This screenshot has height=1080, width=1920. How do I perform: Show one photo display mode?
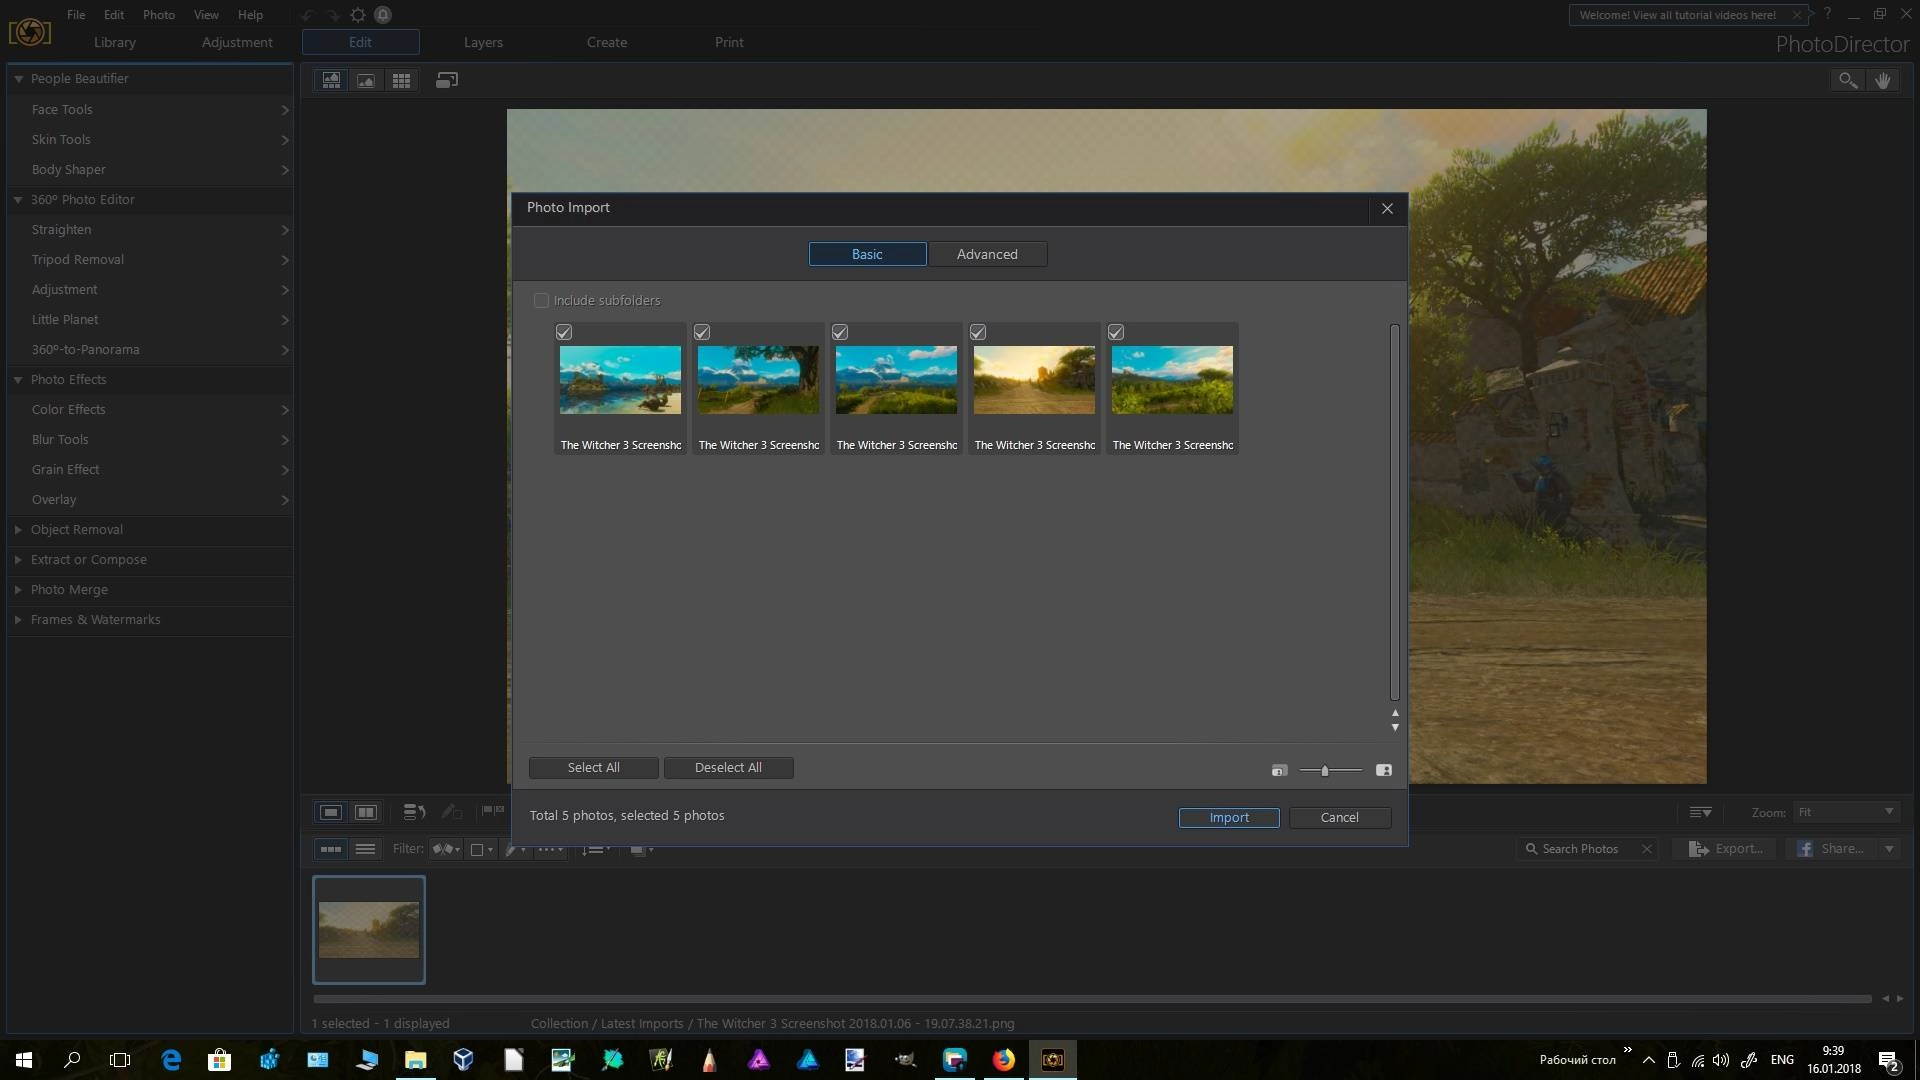331,812
